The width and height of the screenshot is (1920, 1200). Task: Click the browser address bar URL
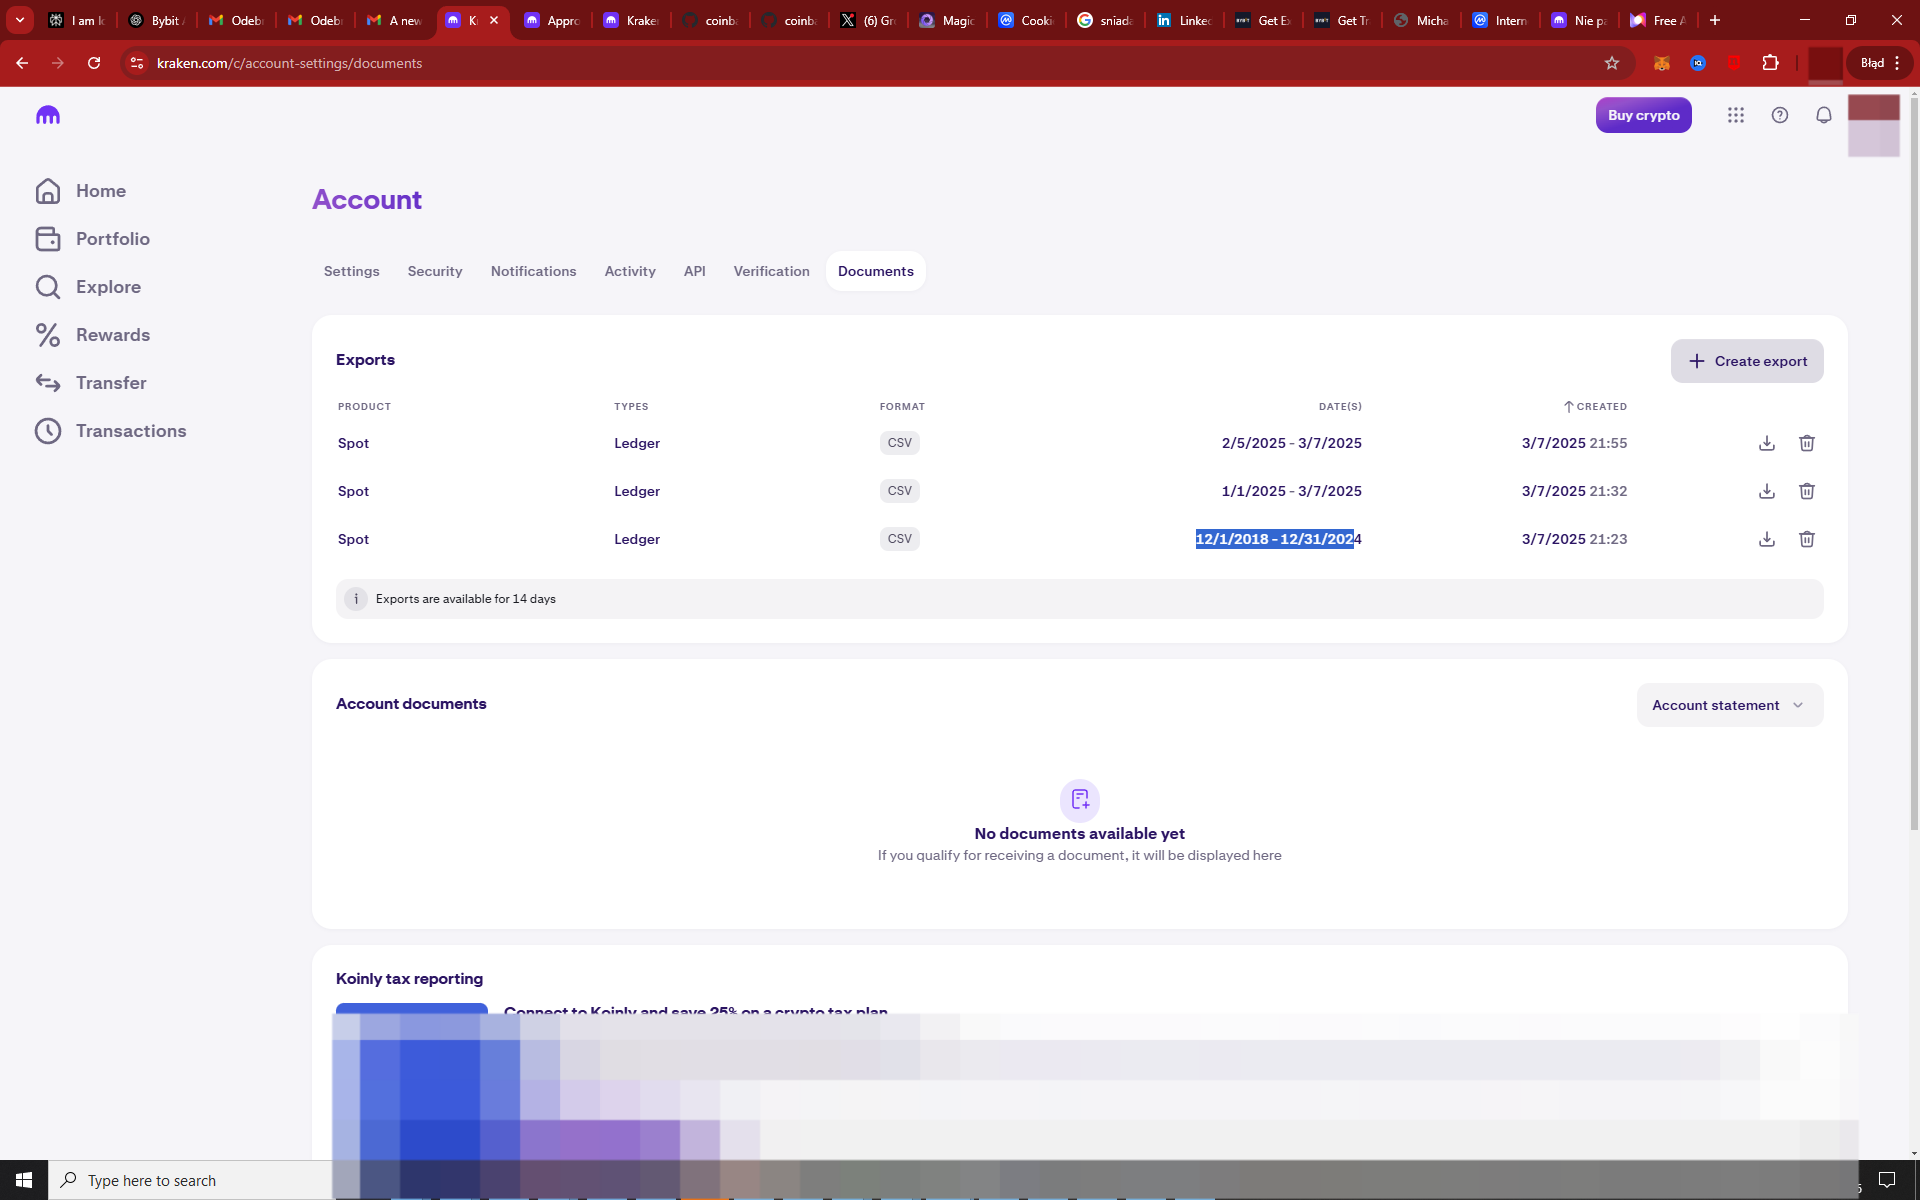pyautogui.click(x=289, y=63)
